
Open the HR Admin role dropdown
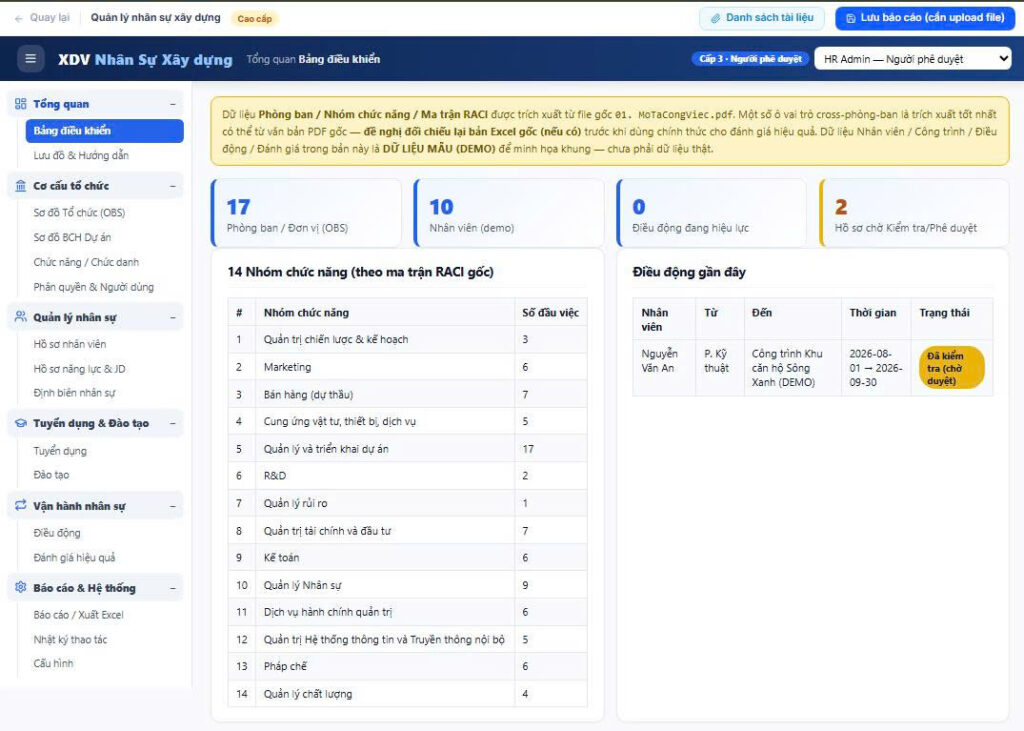pyautogui.click(x=913, y=59)
